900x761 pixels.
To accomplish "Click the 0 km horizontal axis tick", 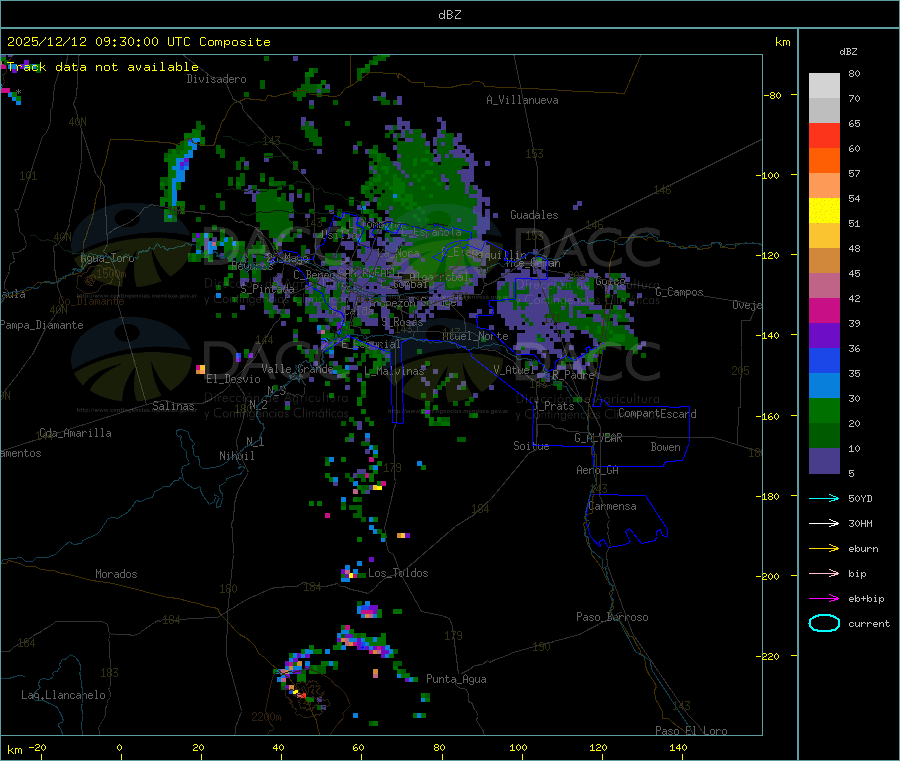I will (119, 747).
